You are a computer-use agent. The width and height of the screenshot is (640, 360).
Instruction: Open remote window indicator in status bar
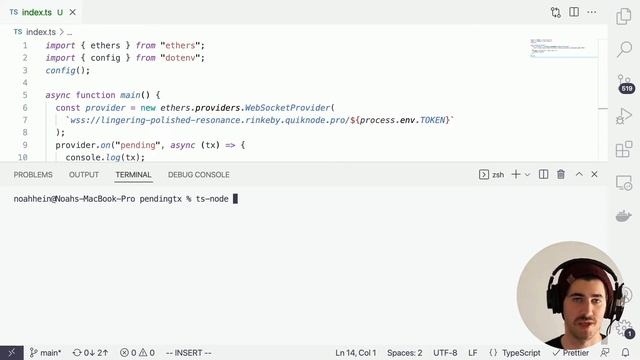click(x=12, y=353)
